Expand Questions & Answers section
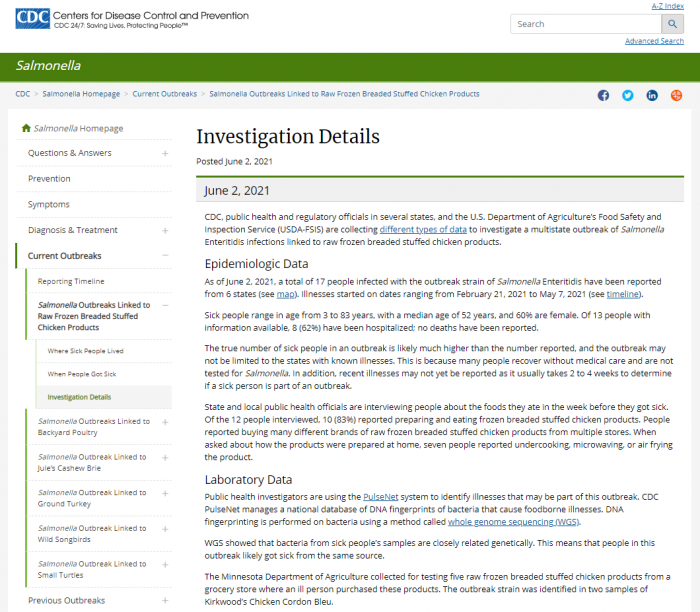 165,153
